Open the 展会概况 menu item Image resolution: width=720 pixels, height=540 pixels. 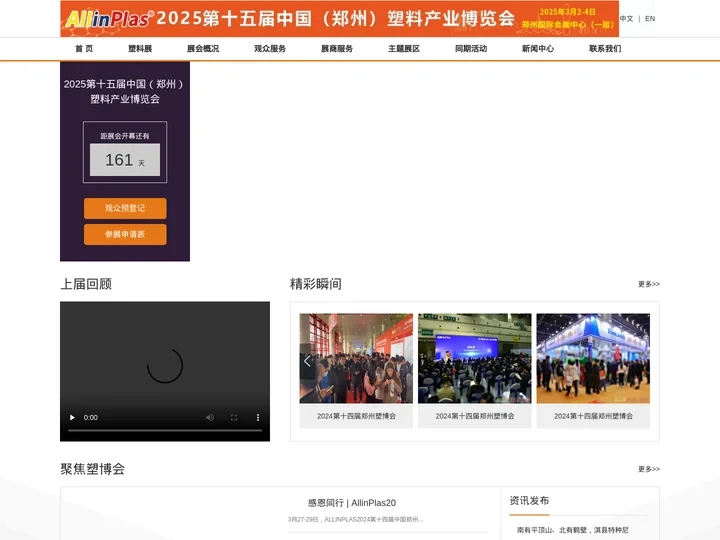[203, 49]
